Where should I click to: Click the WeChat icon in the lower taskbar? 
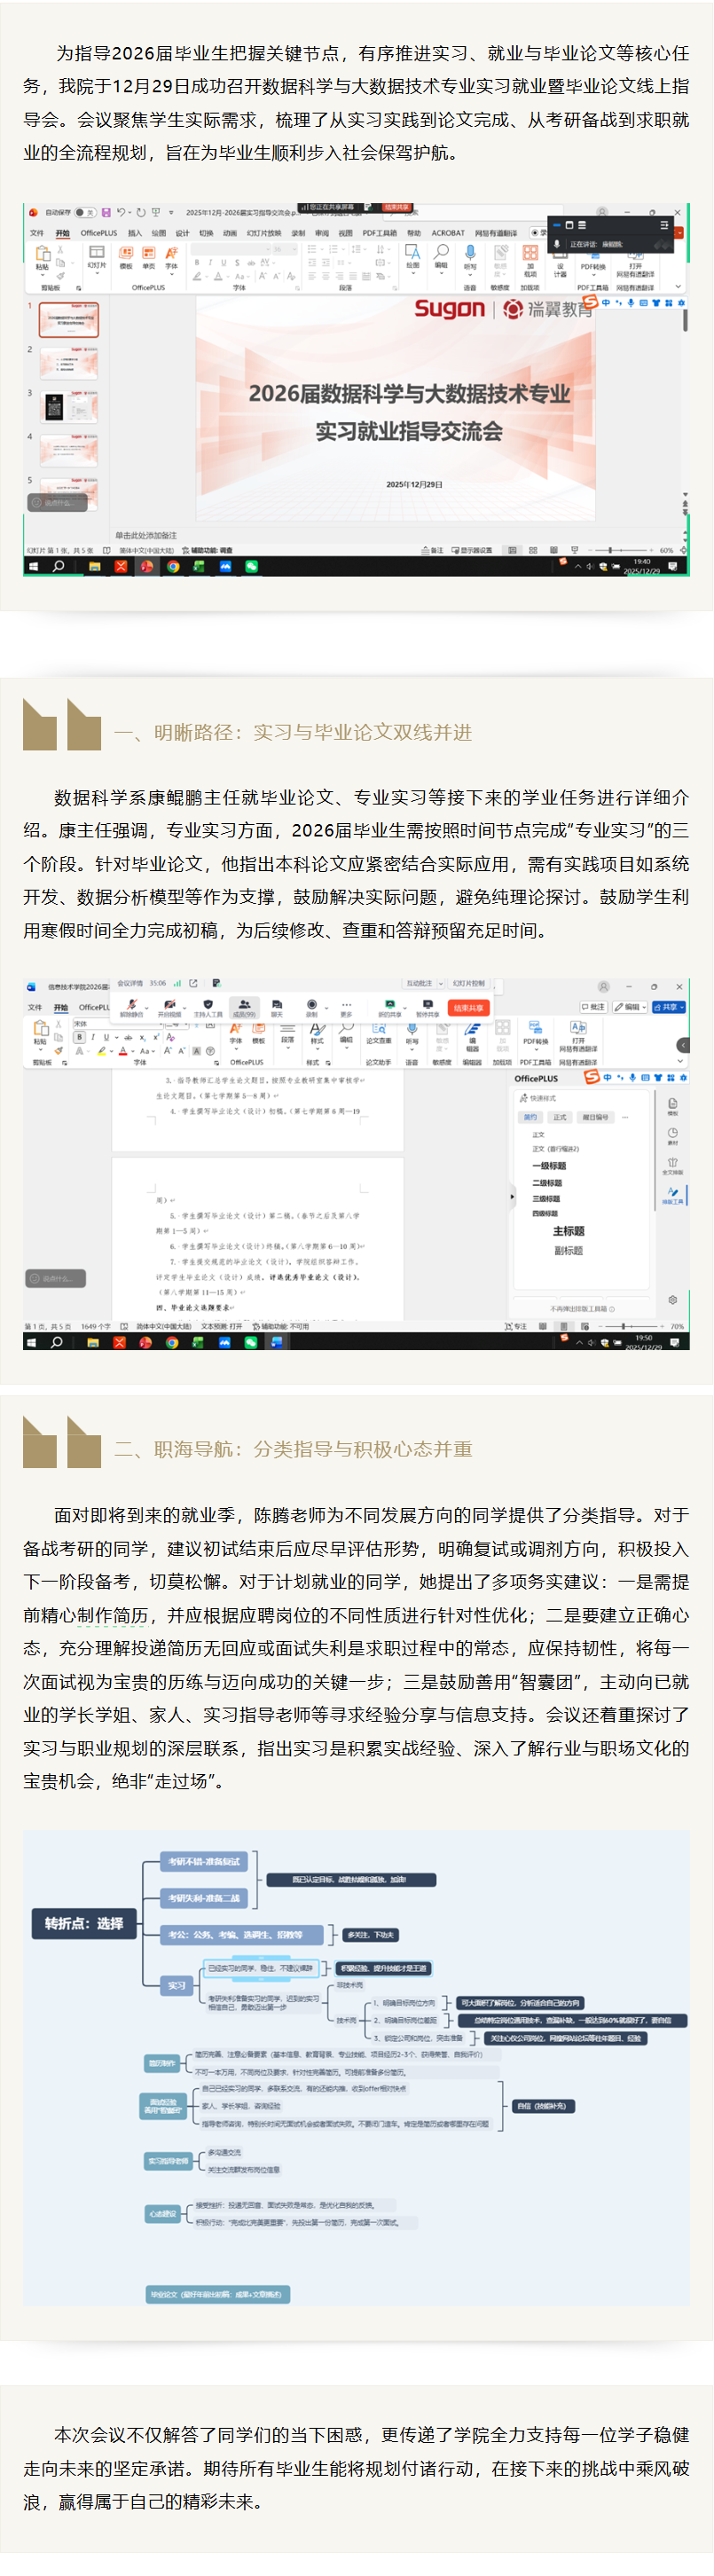(x=250, y=1342)
